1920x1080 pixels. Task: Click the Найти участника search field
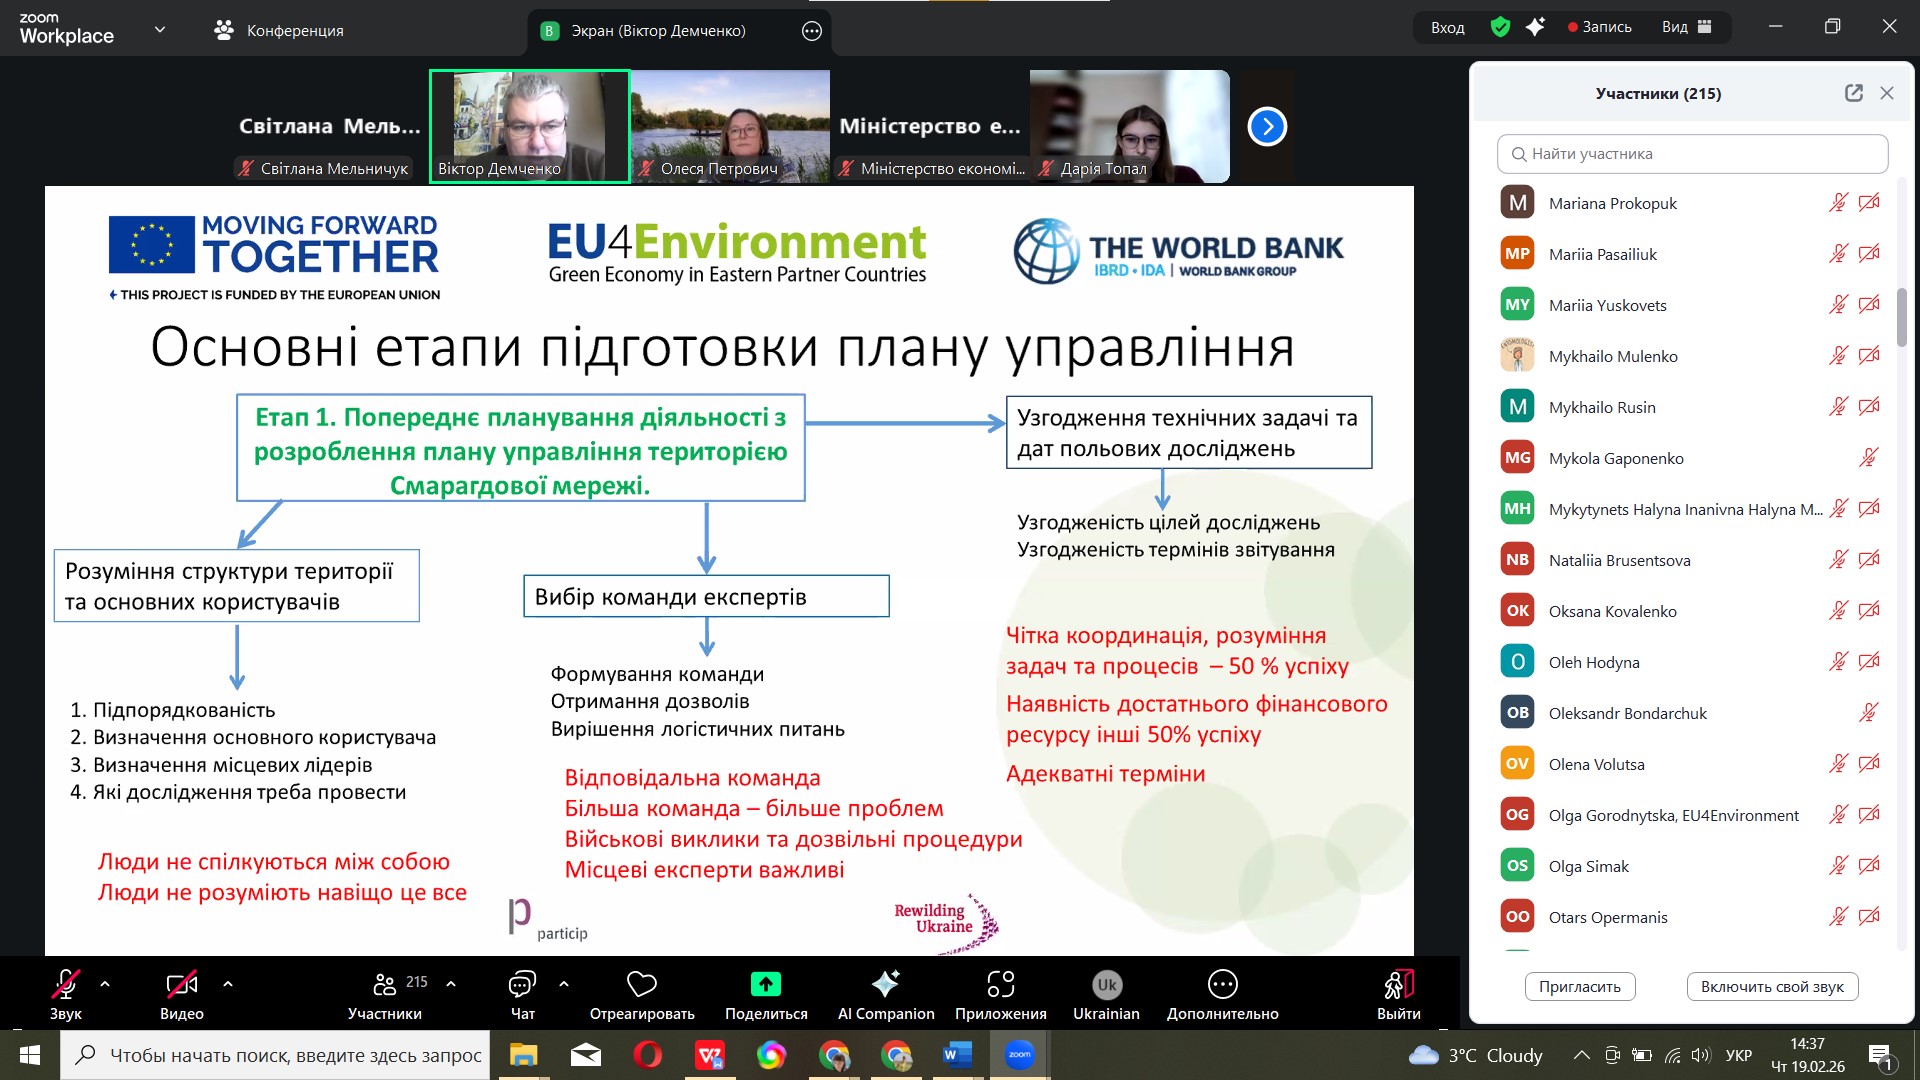tap(1692, 154)
